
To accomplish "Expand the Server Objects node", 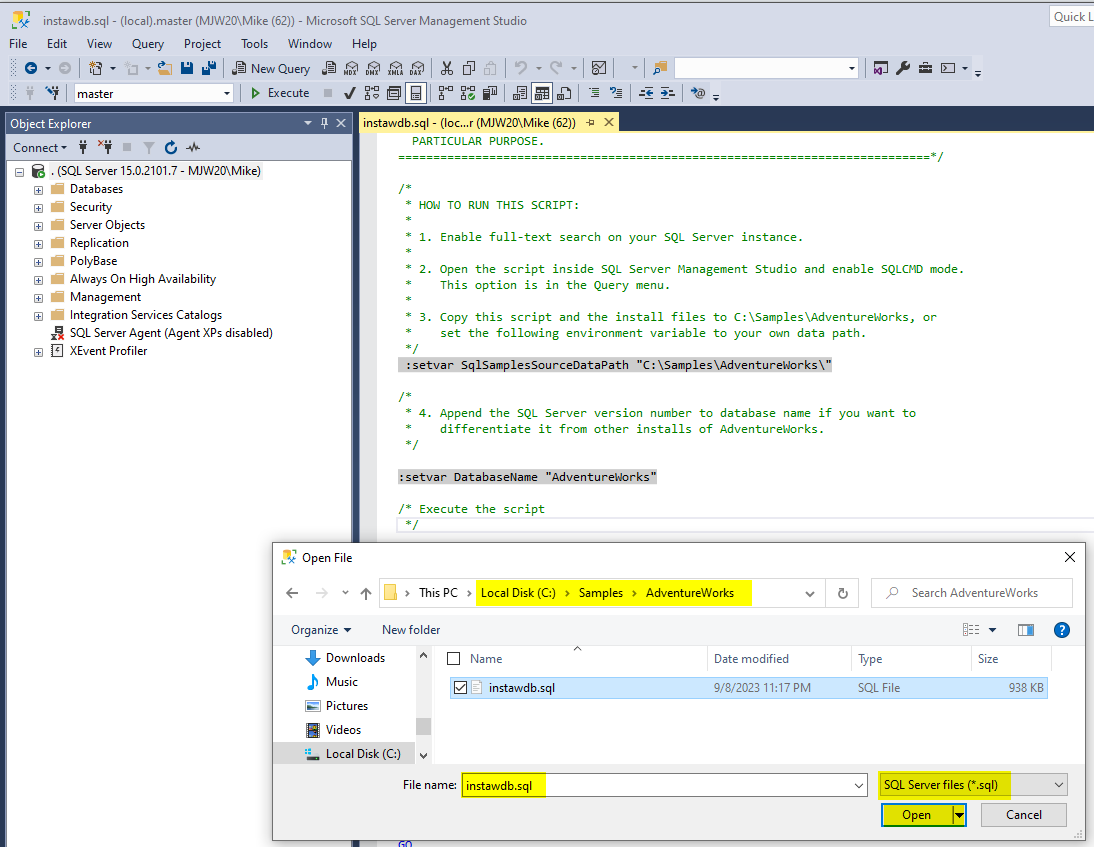I will click(x=38, y=226).
